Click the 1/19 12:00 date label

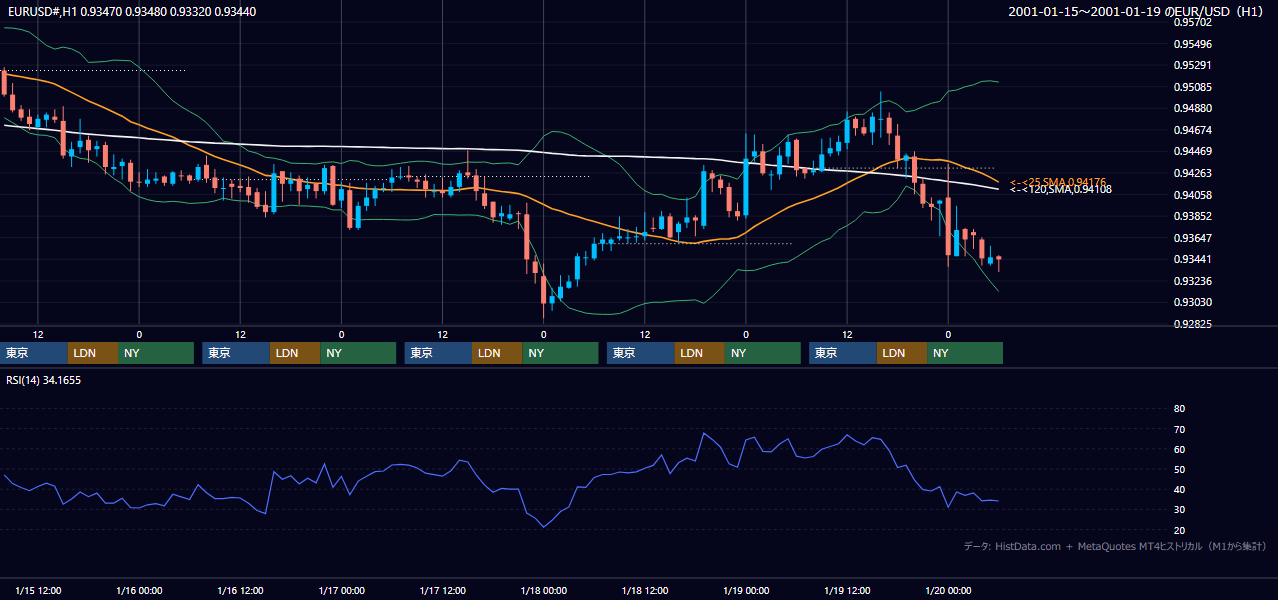tap(848, 591)
